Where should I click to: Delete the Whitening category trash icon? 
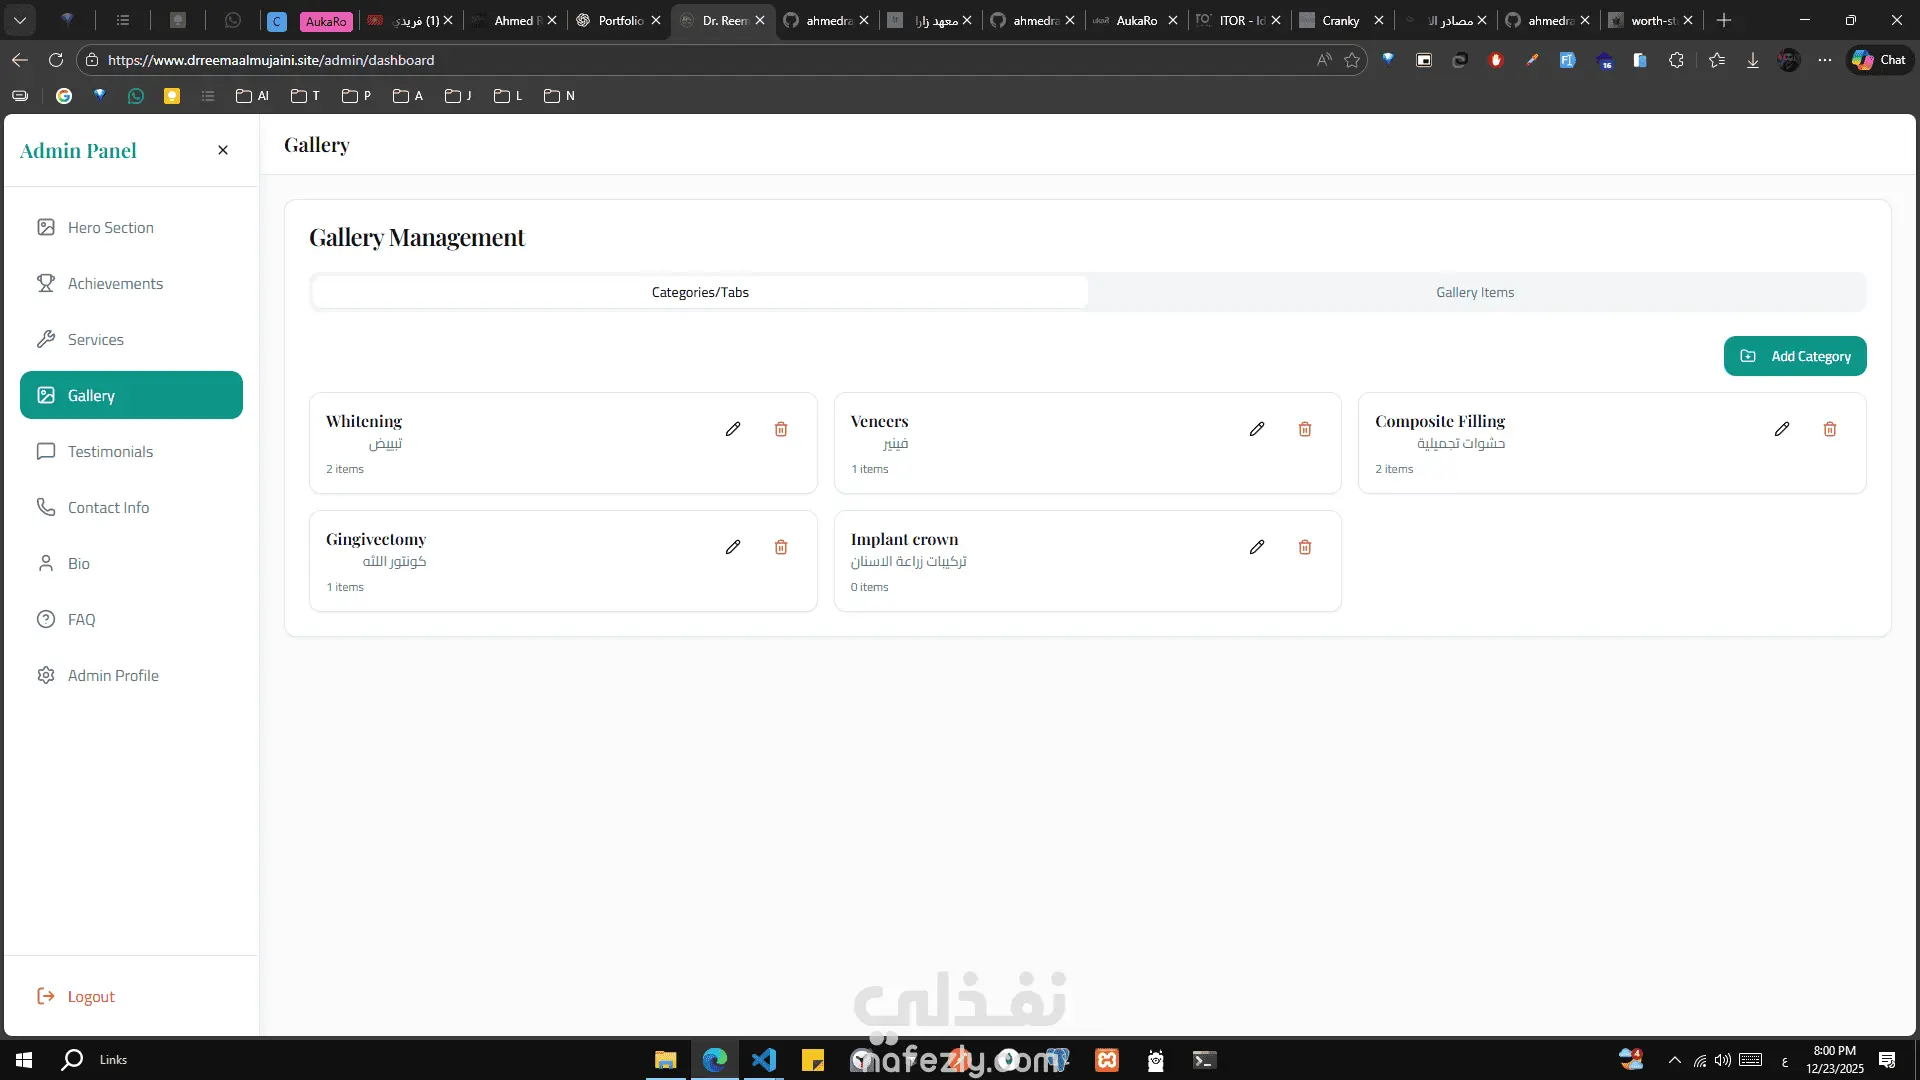pyautogui.click(x=781, y=429)
